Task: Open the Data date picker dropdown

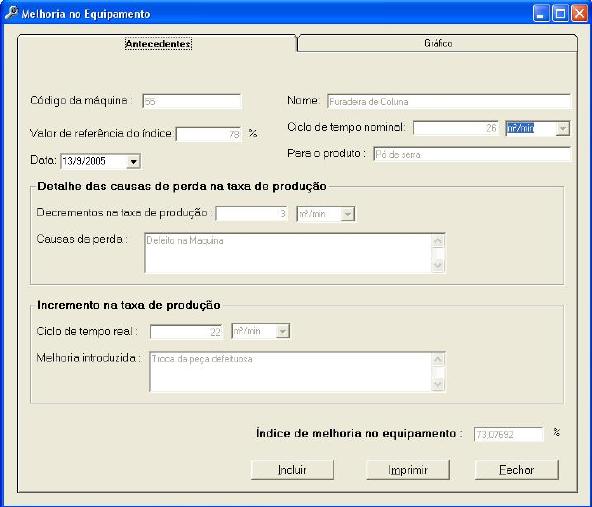Action: 133,162
